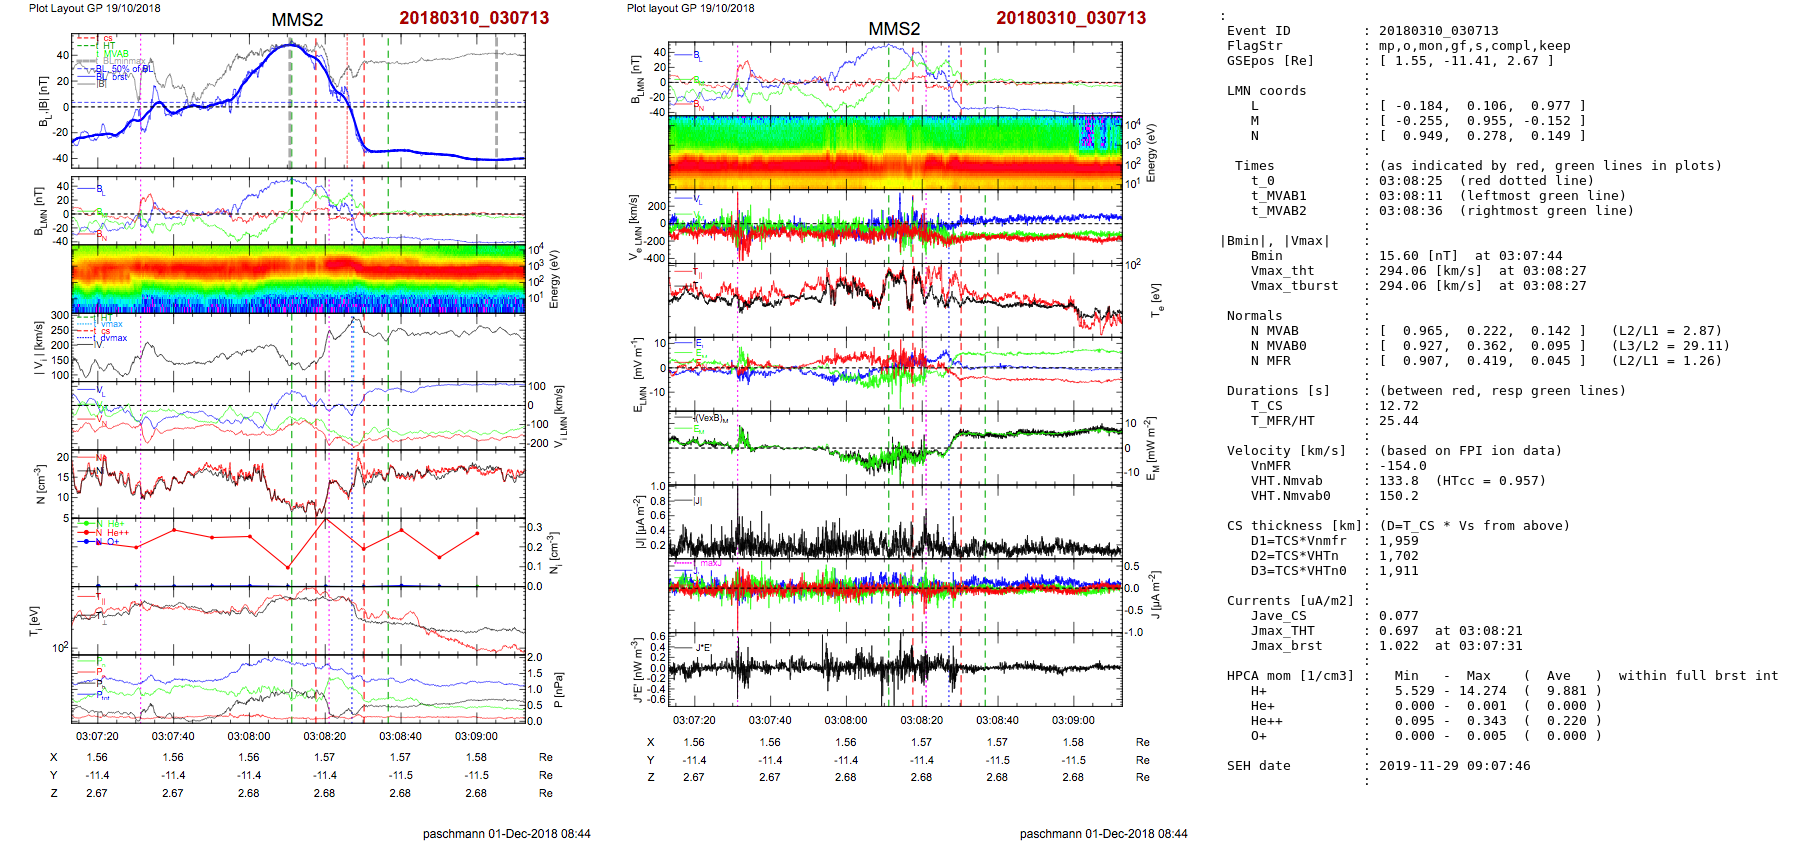The image size is (1804, 841).
Task: Click the '(HTcc = 0.957)' annotation
Action: point(1491,481)
